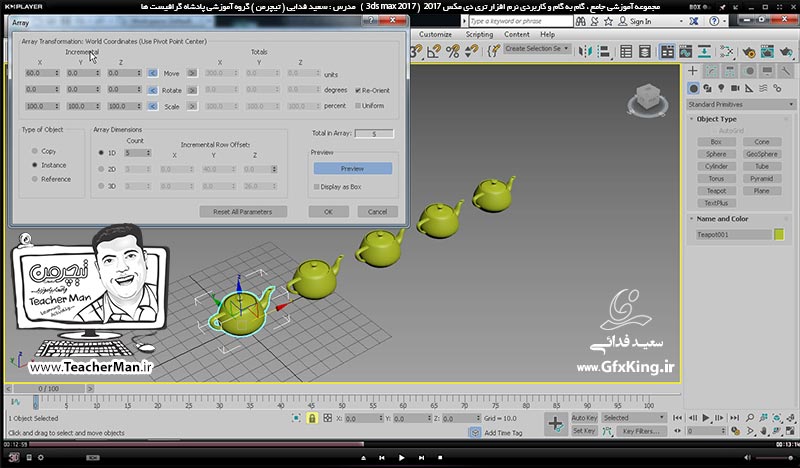Click the Move arrow toward Totals
Viewport: 800px width, 468px height.
coord(192,73)
